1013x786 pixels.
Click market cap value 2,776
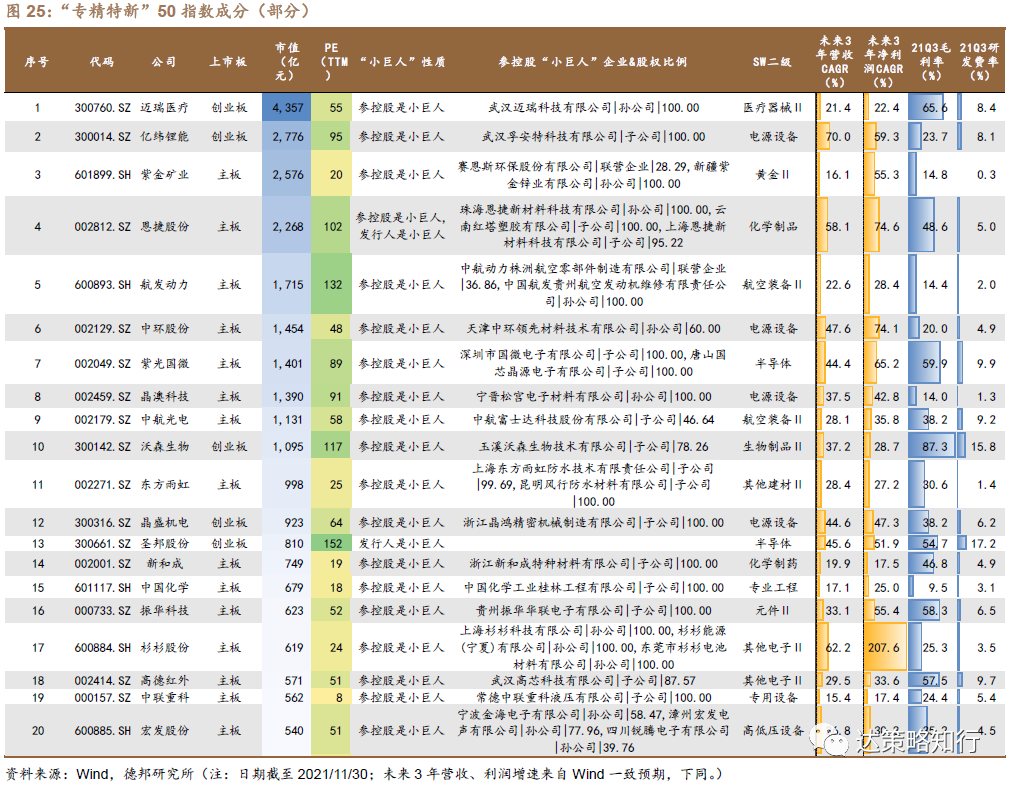[x=287, y=137]
